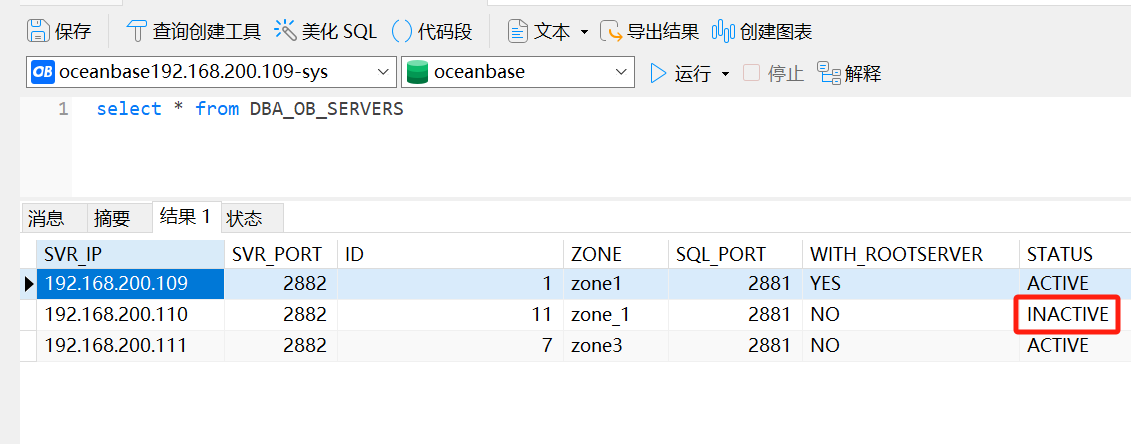Click the Beautify SQL (美化 SQL) icon
Screen dimensions: 1131x444
pos(286,31)
